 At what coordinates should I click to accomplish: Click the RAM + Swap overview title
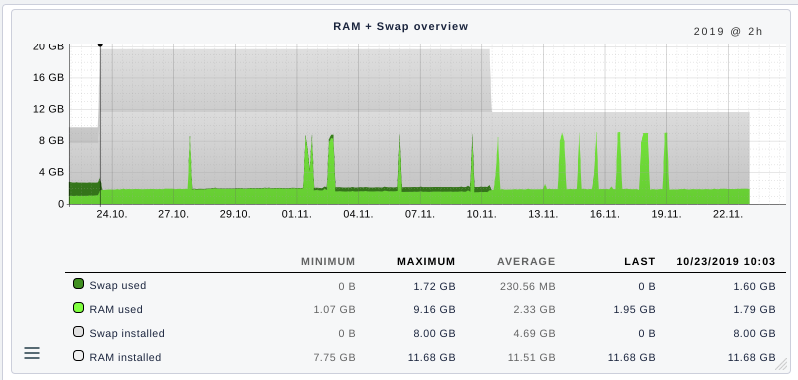pos(401,26)
